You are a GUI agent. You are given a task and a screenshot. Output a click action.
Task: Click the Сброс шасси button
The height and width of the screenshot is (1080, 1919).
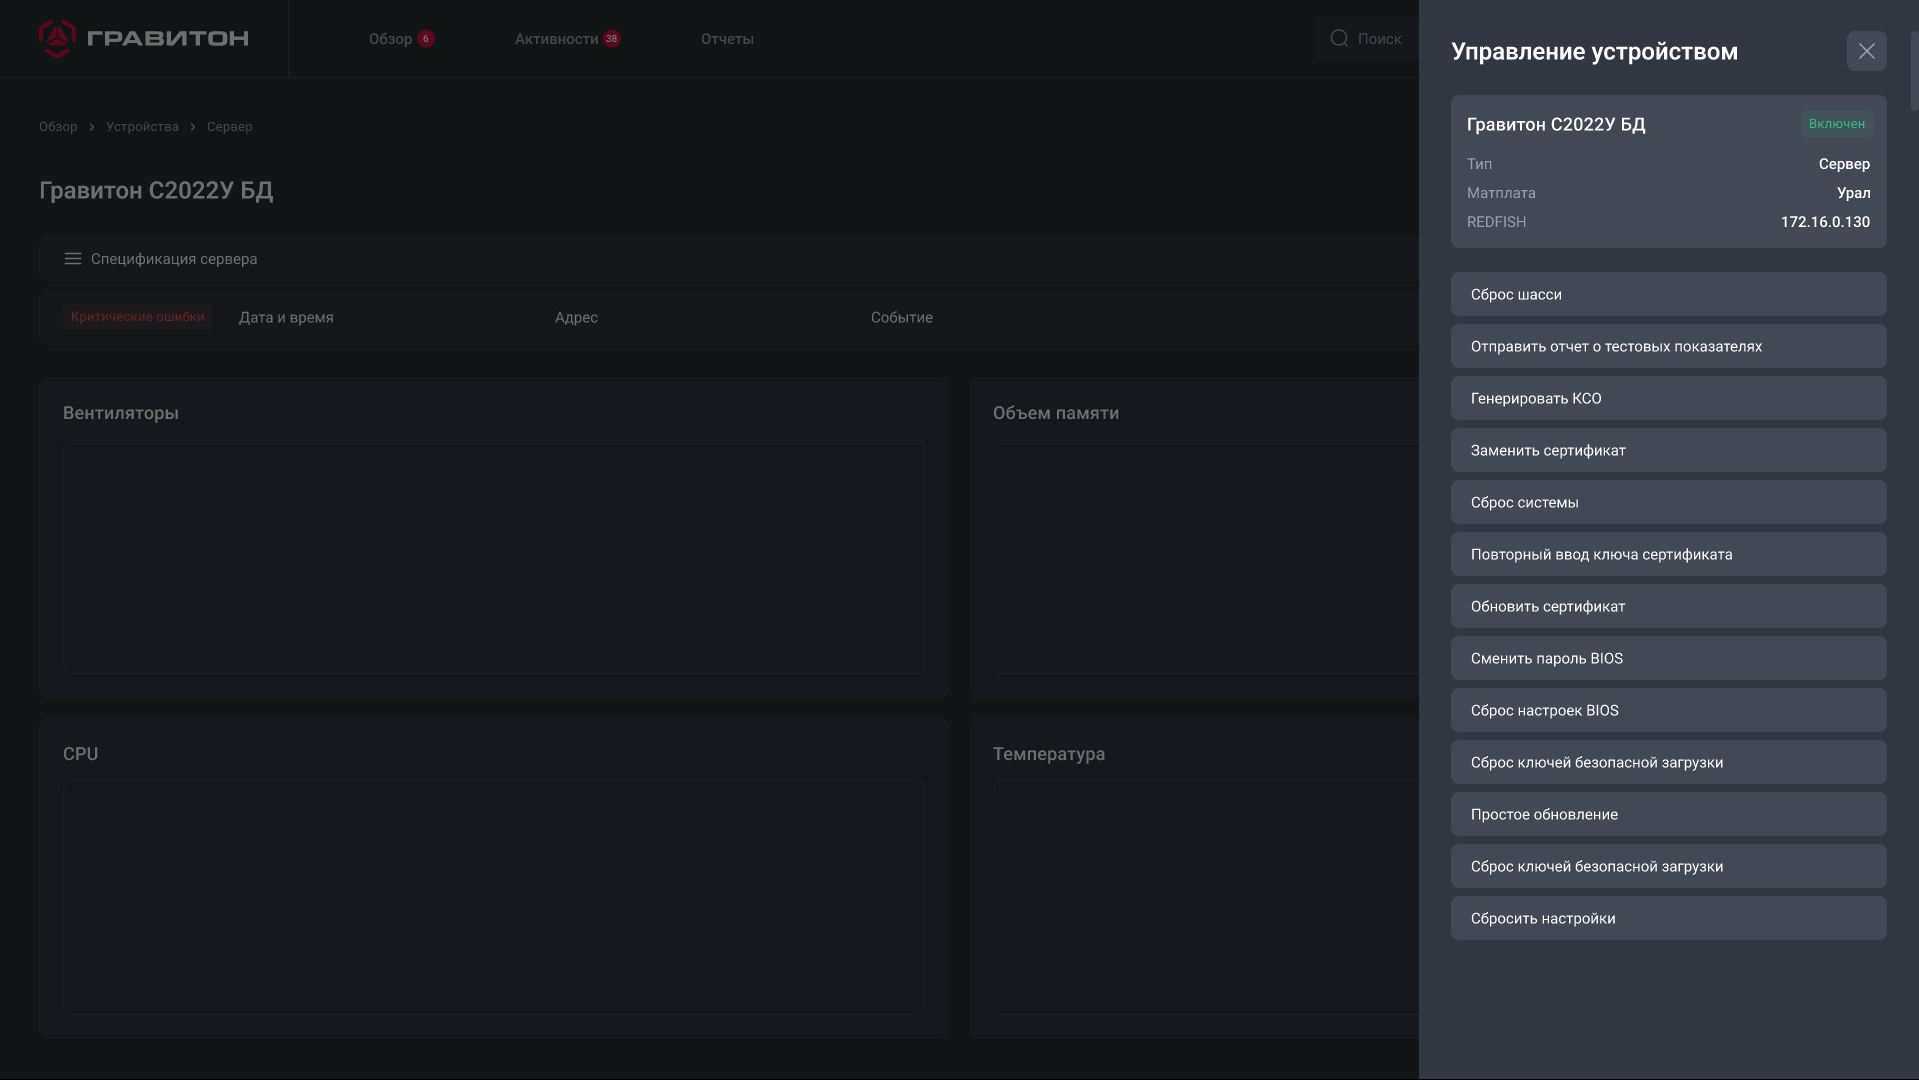[1668, 295]
